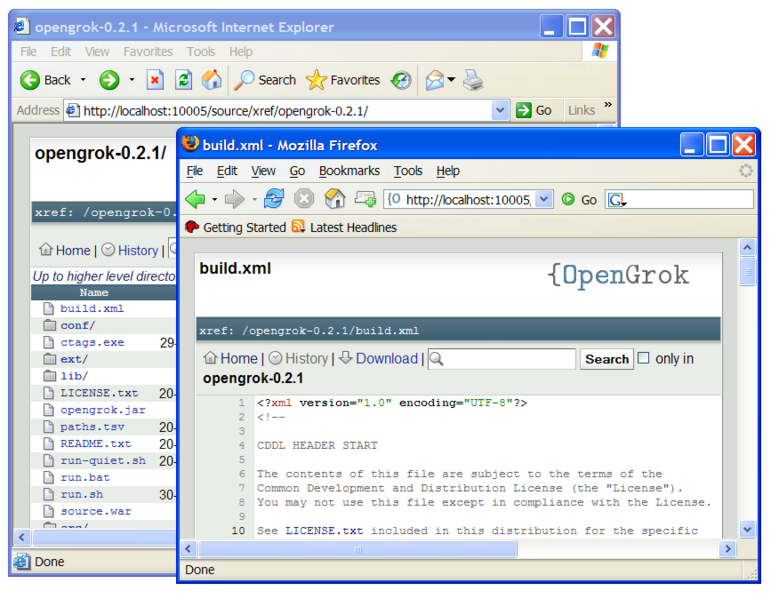The height and width of the screenshot is (599, 779).
Task: Click Firefox Home icon in toolbar
Action: pos(335,199)
